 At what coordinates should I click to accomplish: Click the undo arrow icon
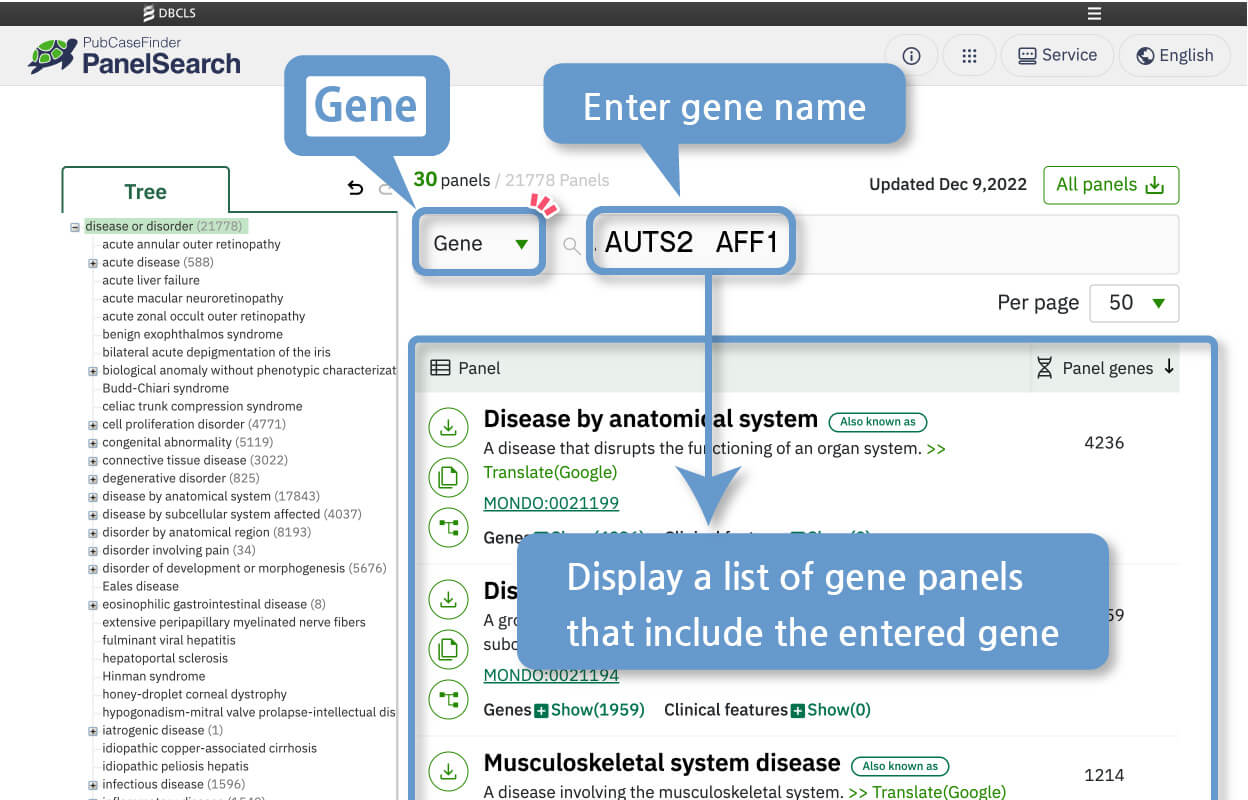pos(355,188)
